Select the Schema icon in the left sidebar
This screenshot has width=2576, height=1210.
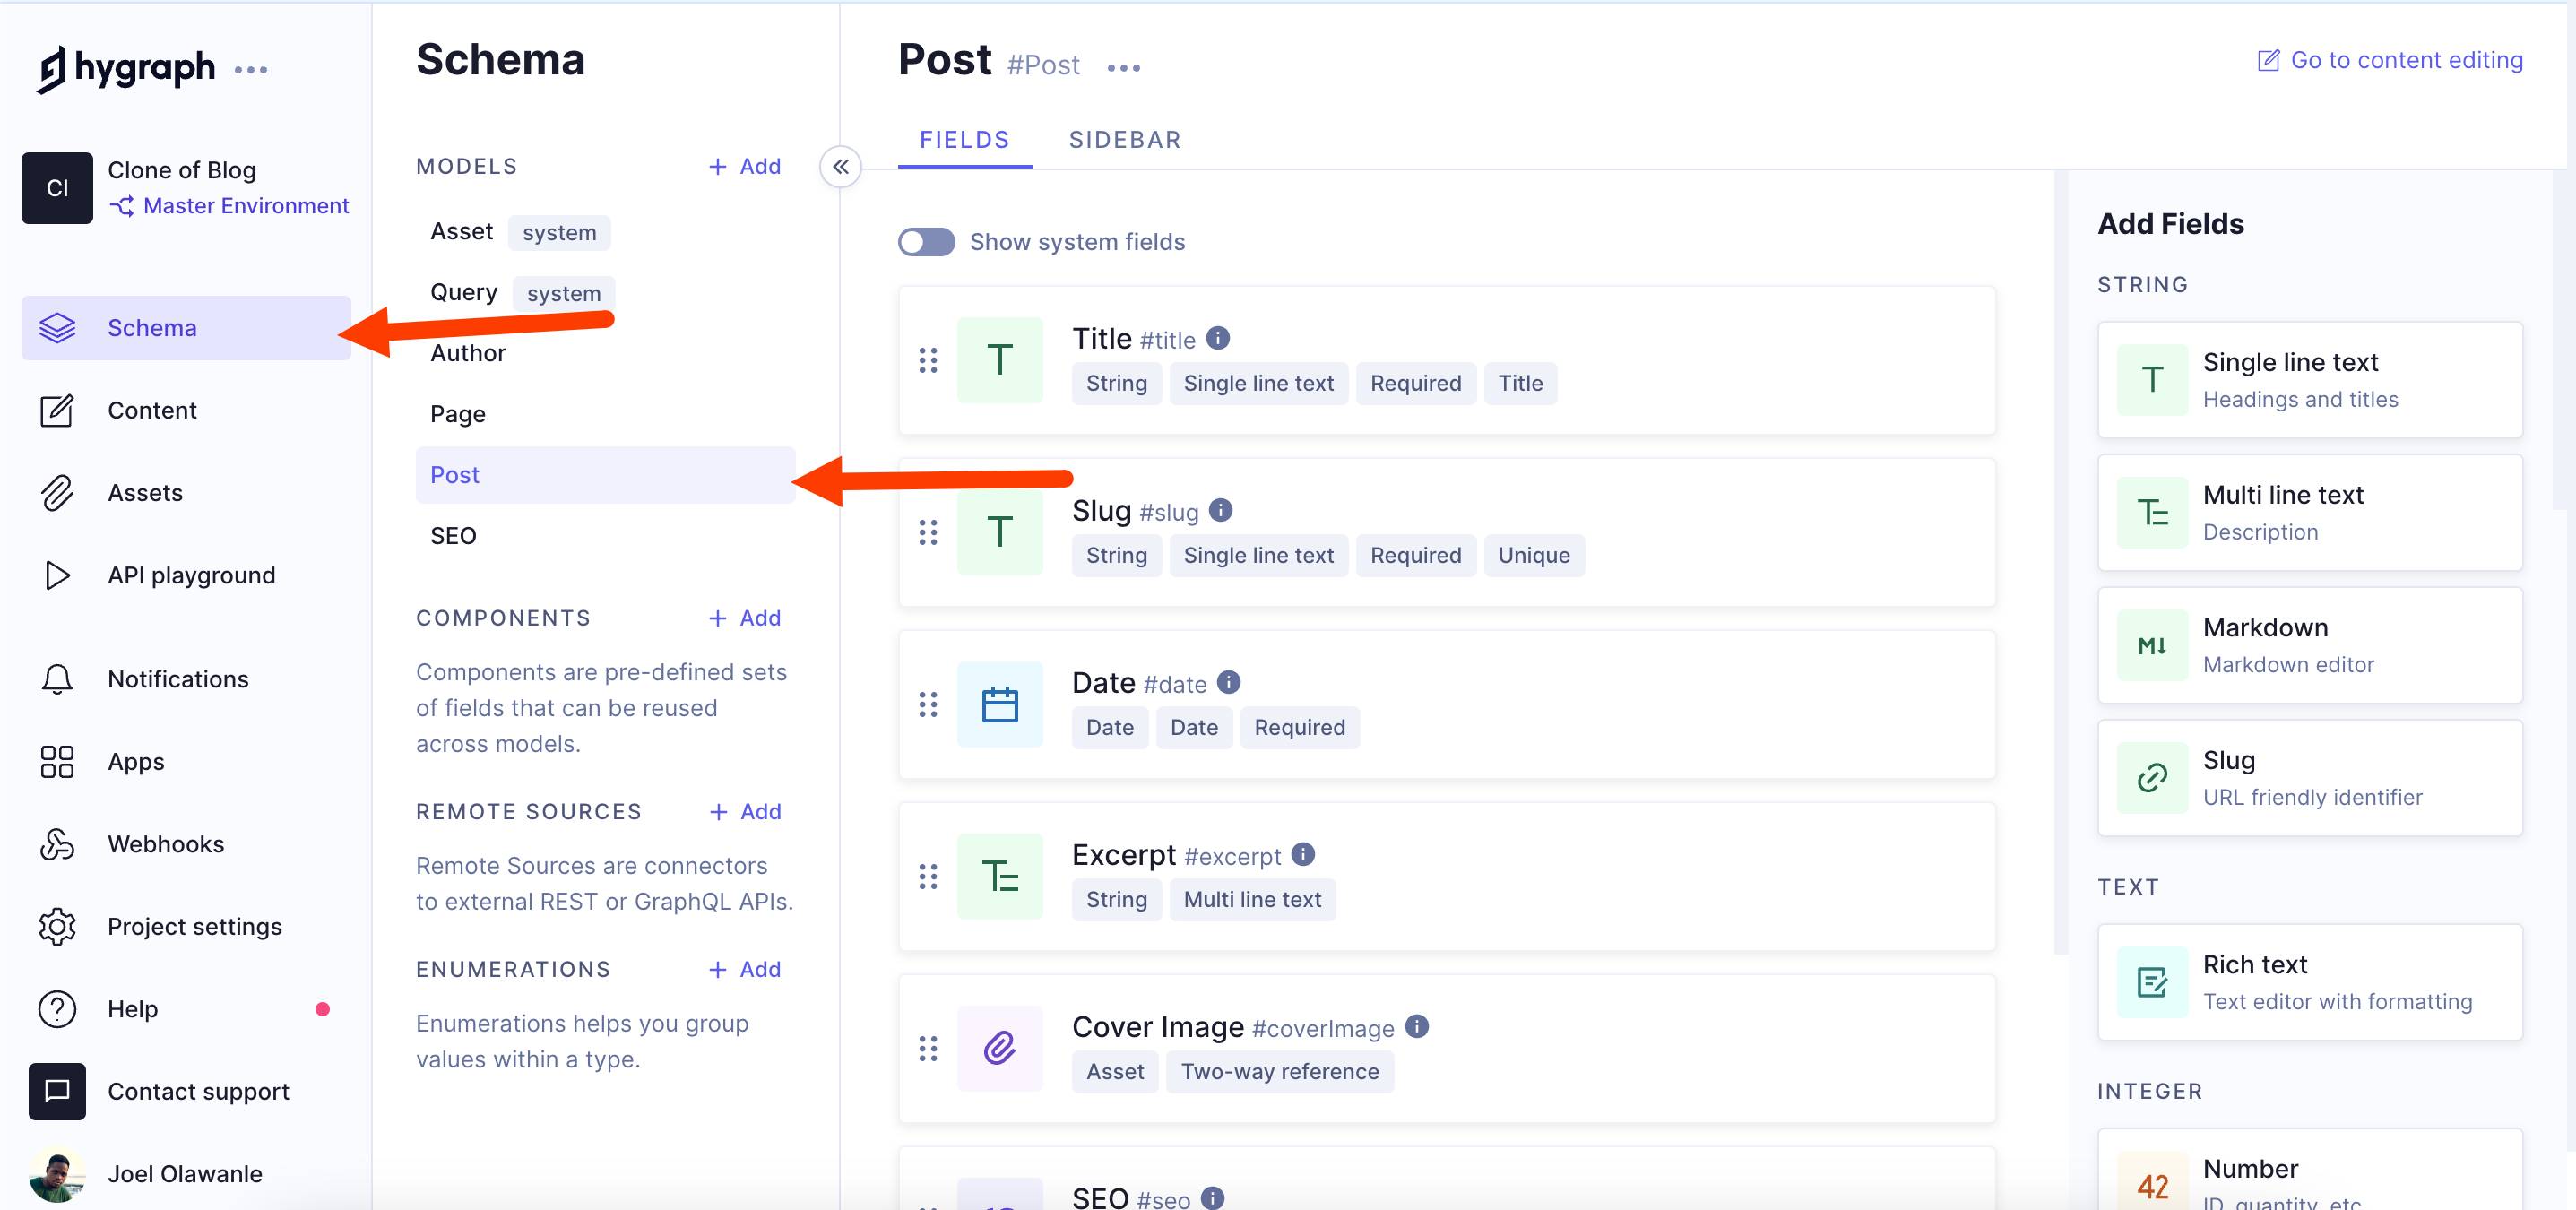click(x=57, y=327)
